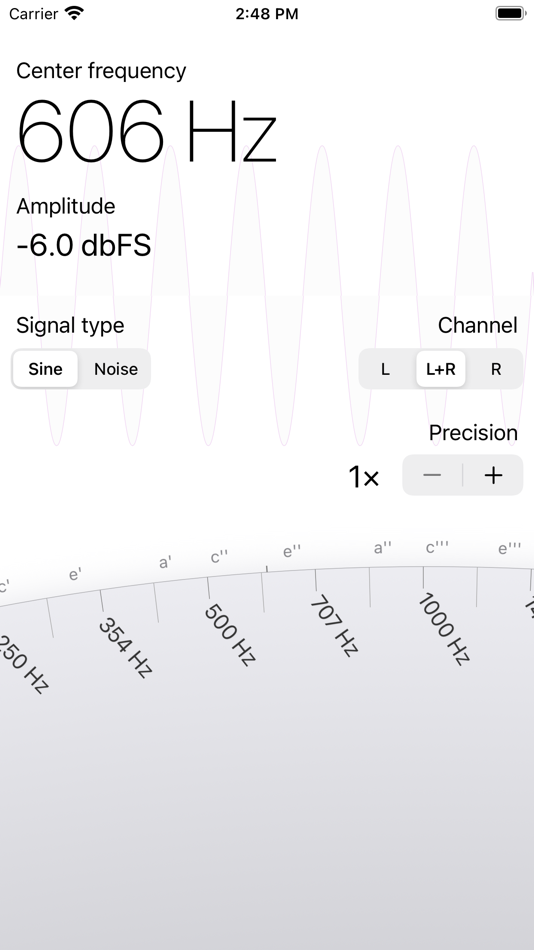
Task: Tap the Amplitude label
Action: point(65,207)
